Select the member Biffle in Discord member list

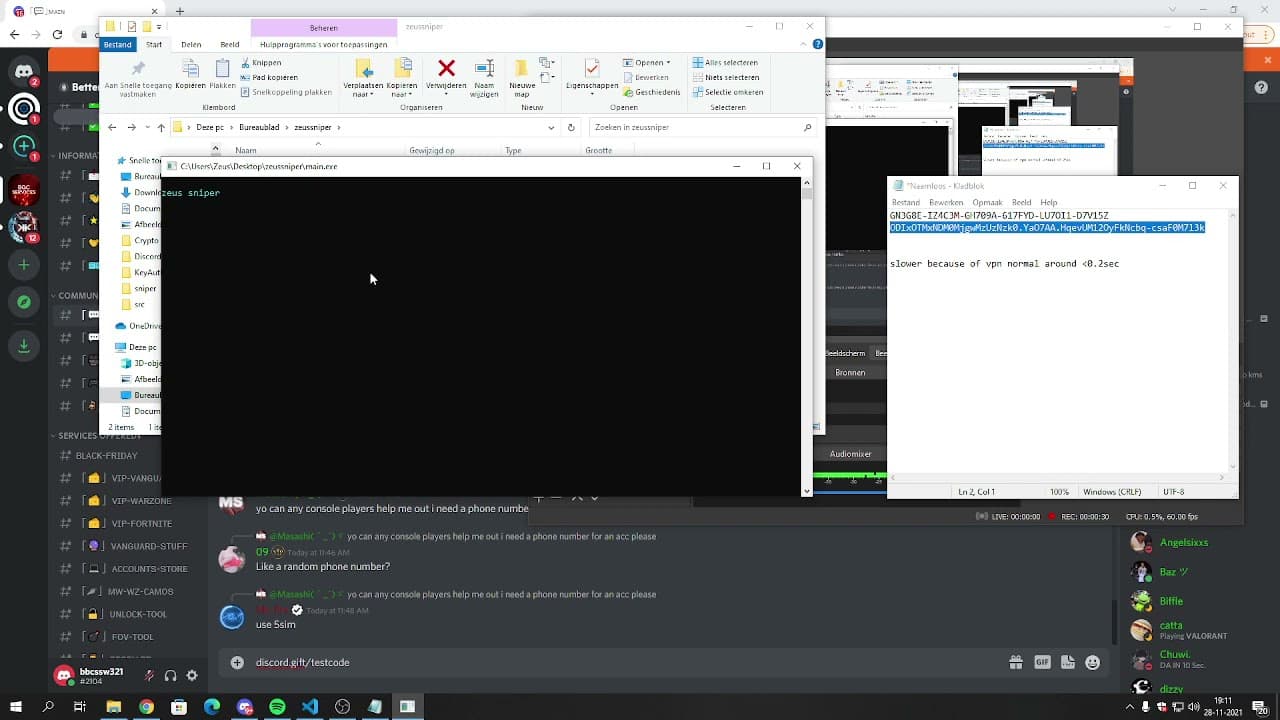coord(1172,601)
